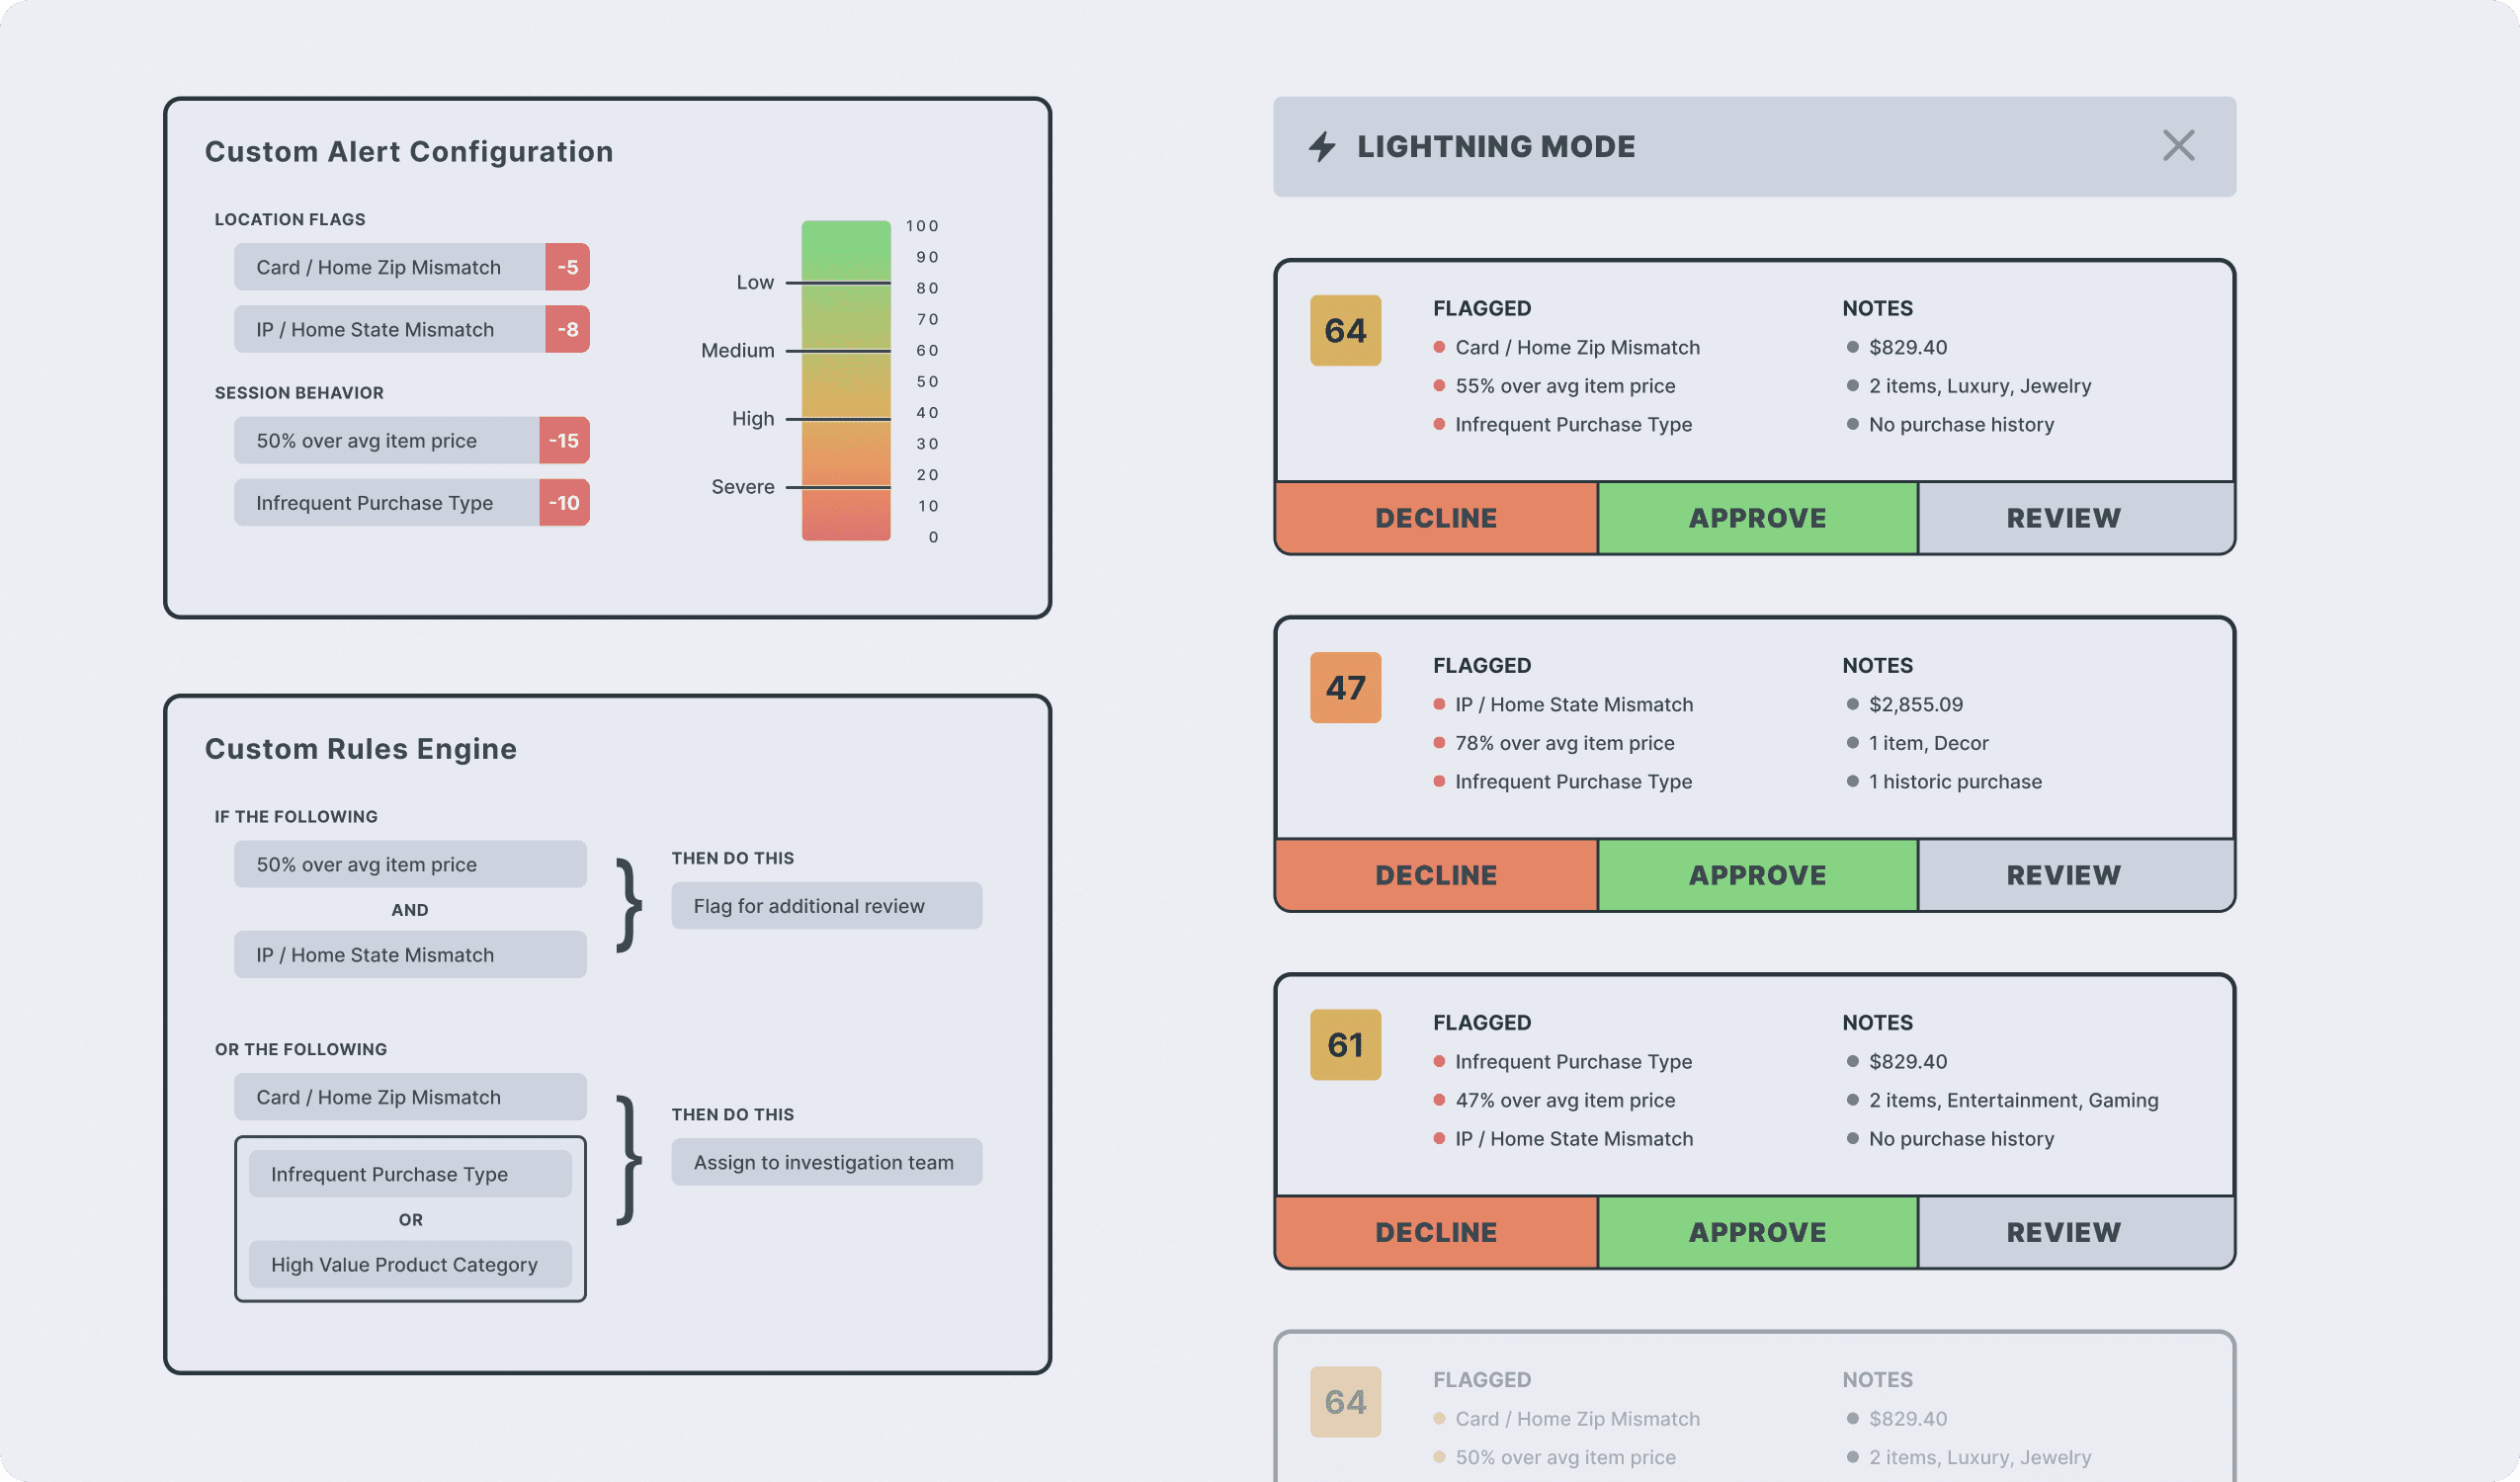Open the 'Flag for additional review' action field
Screen dimensions: 2520x1482
point(826,905)
